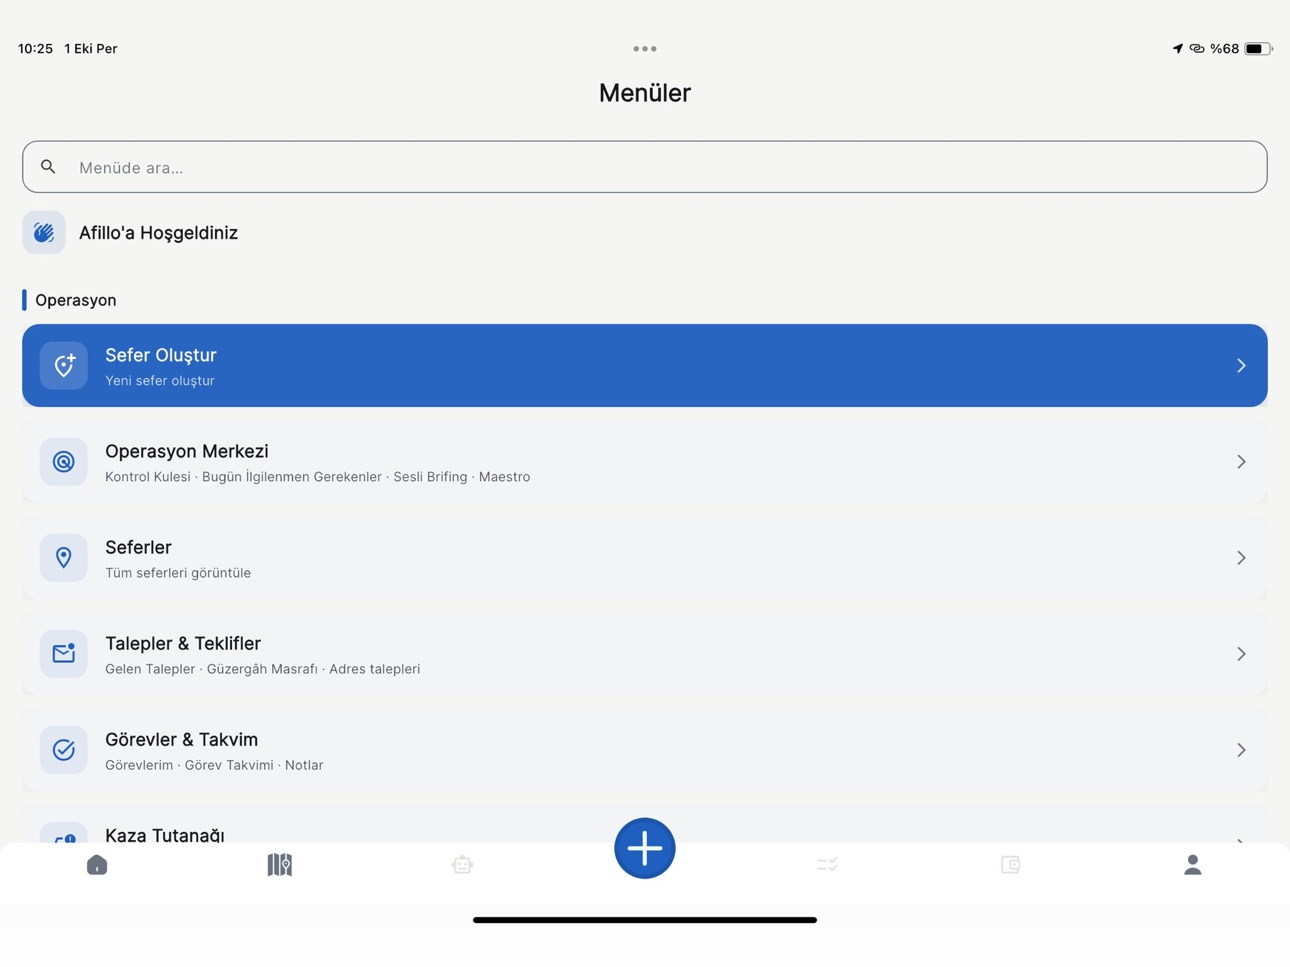Open 'Görevler & Takvim' menu title
Screen dimensions: 1290x967
pos(181,739)
